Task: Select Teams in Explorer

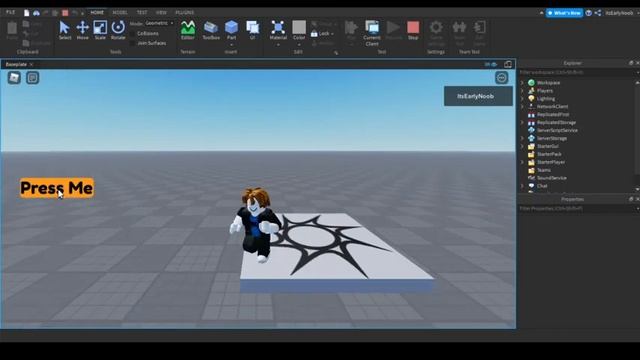Action: click(544, 170)
